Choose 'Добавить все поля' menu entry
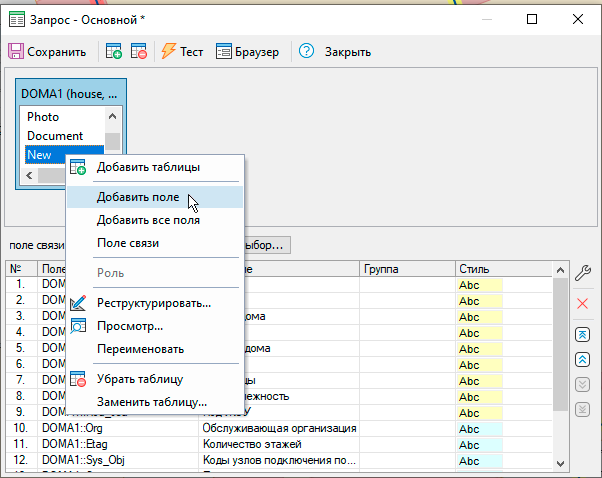The width and height of the screenshot is (602, 478). (x=148, y=220)
